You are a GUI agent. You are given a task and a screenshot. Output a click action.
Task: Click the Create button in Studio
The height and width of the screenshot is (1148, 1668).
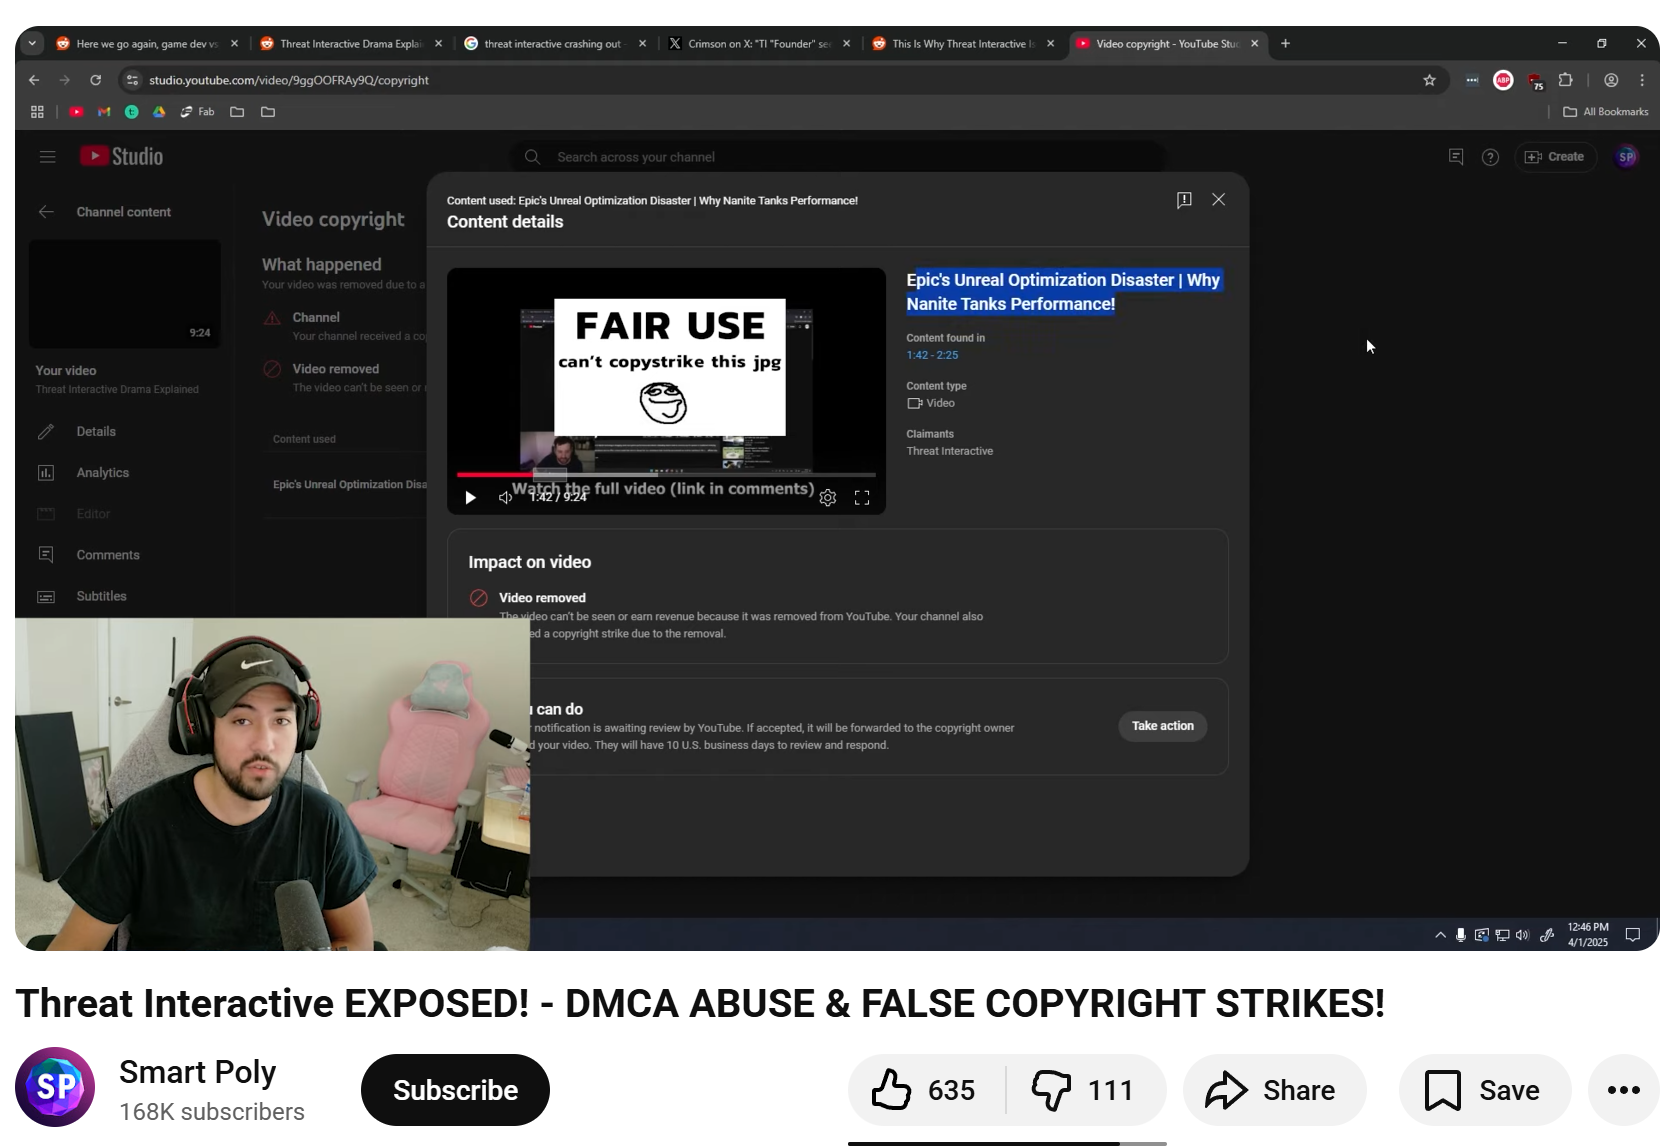tap(1555, 157)
